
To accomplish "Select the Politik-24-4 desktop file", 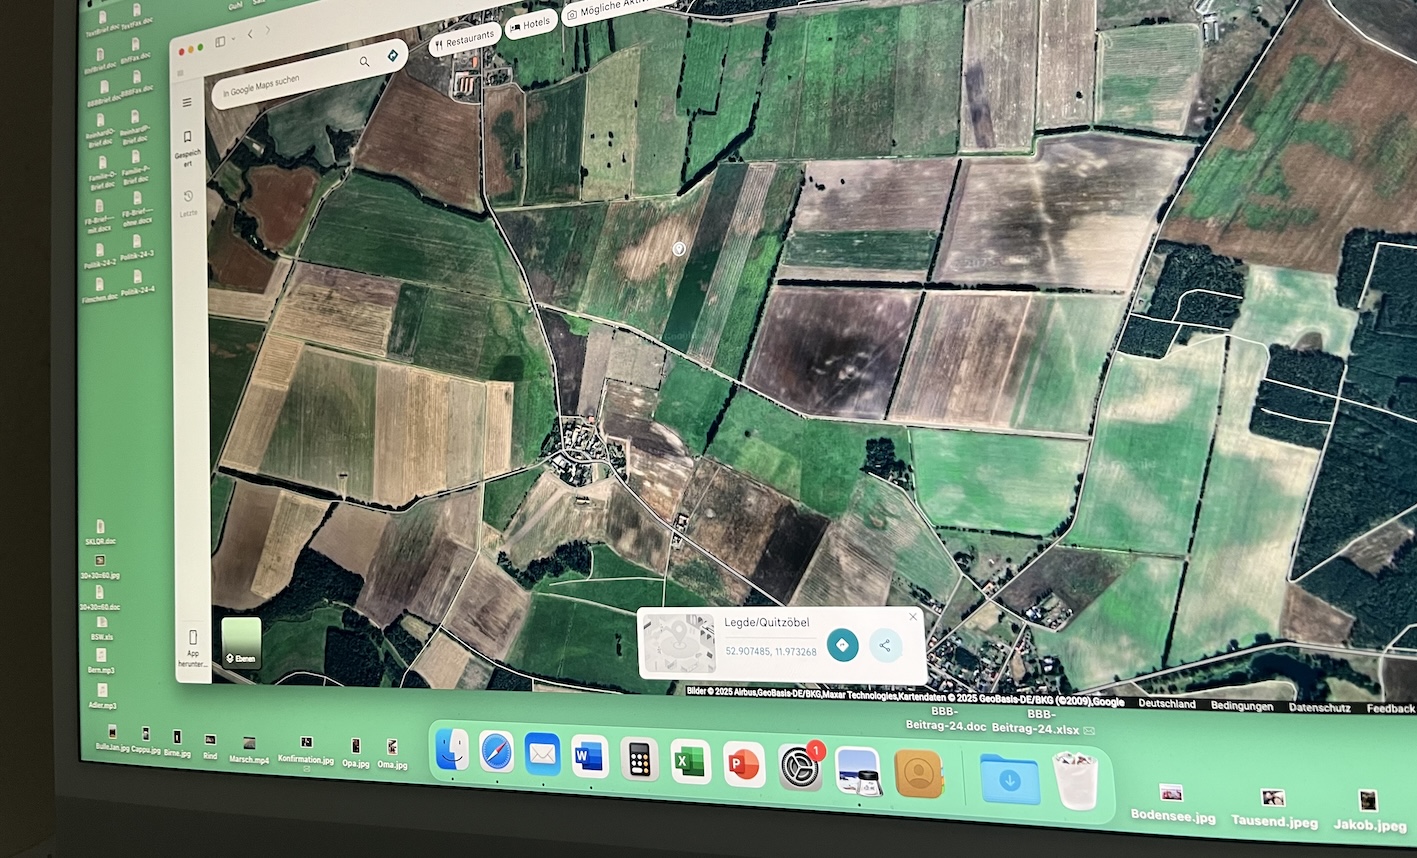I will click(x=137, y=282).
